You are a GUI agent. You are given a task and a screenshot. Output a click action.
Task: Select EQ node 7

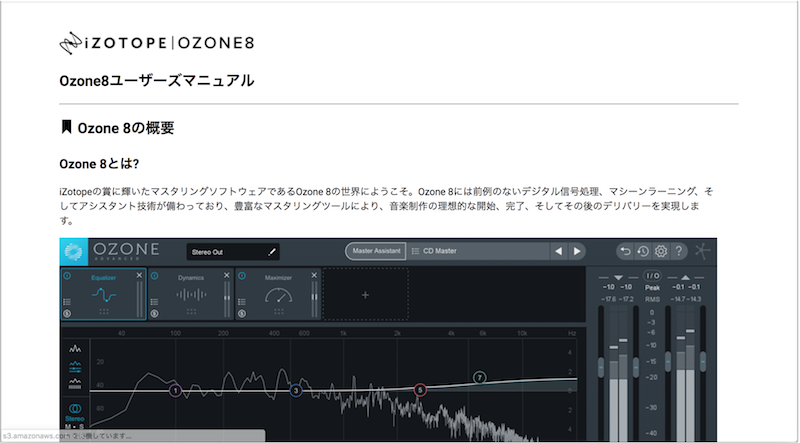coord(480,378)
